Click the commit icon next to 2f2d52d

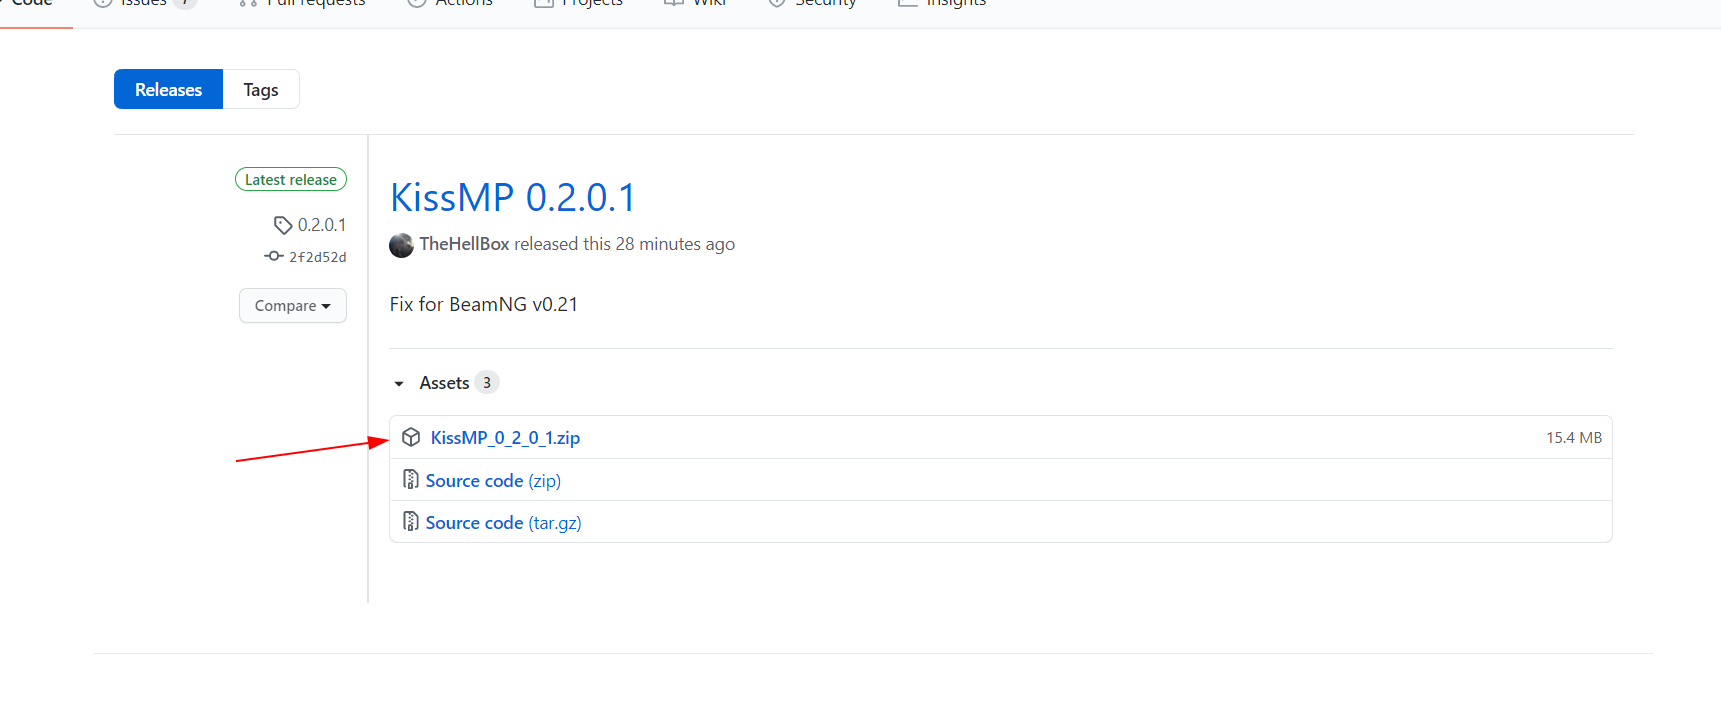274,256
